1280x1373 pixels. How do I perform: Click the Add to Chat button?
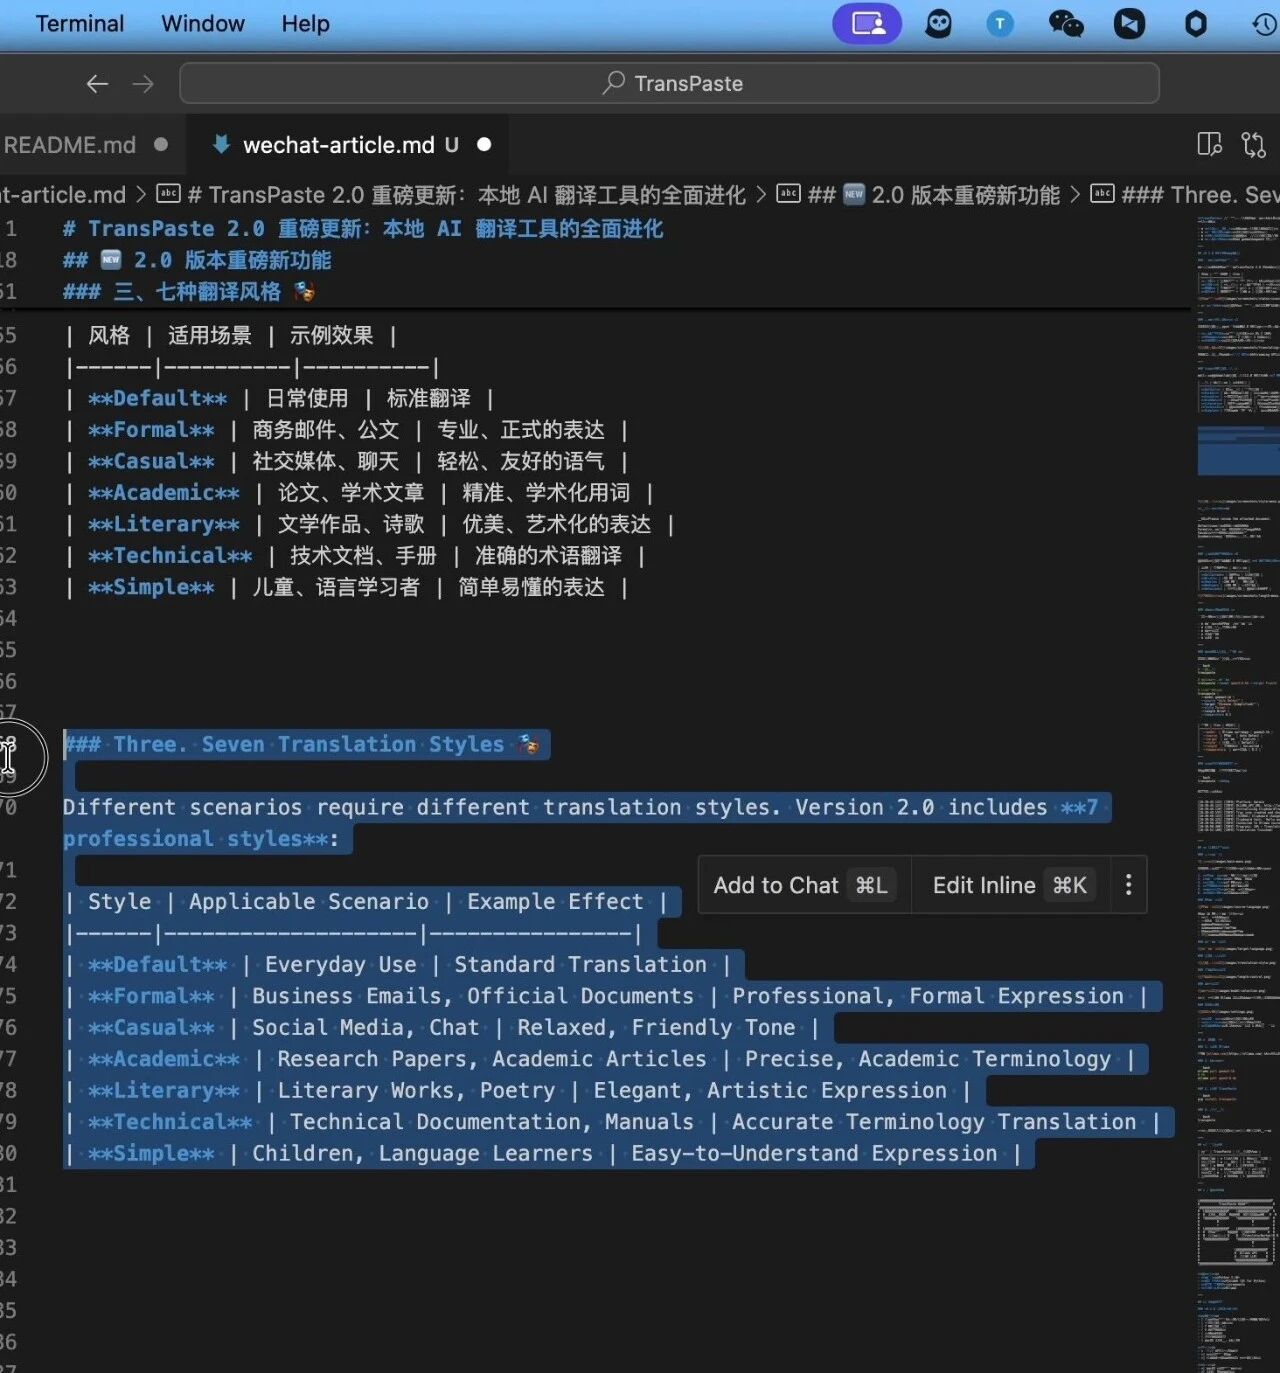point(803,885)
